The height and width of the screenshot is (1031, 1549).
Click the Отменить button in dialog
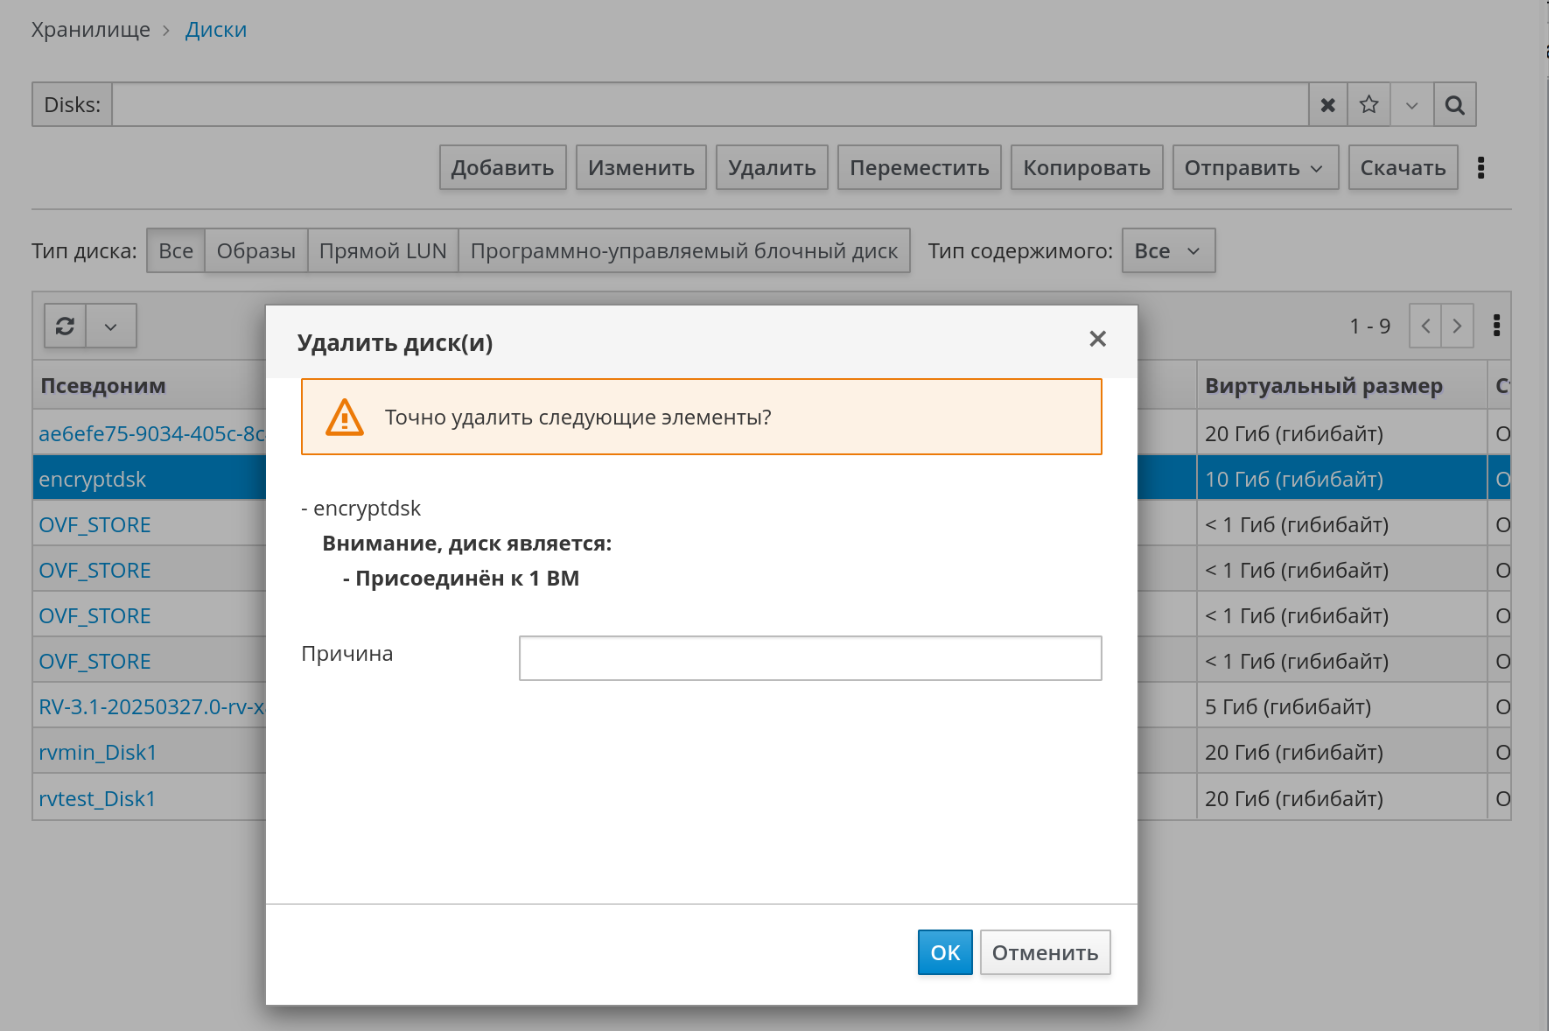(1044, 952)
